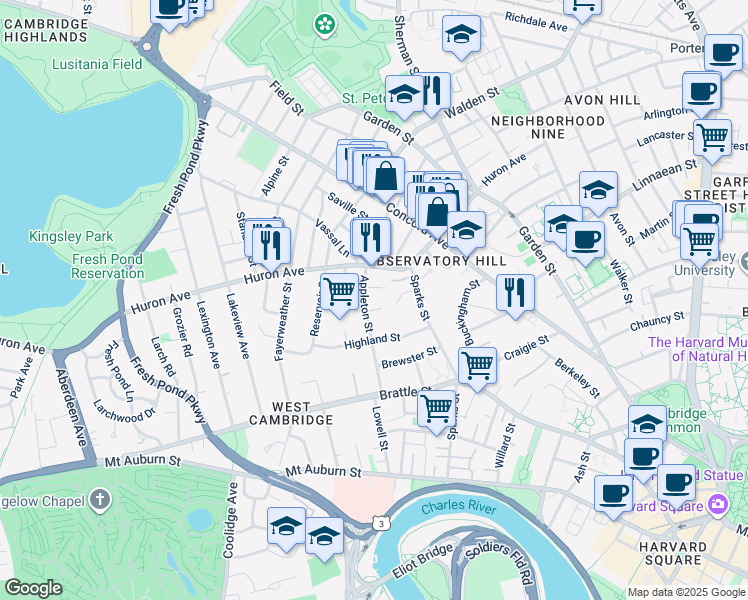This screenshot has width=748, height=600.
Task: Click the right school marker near Route 3 shield
Action: 324,536
